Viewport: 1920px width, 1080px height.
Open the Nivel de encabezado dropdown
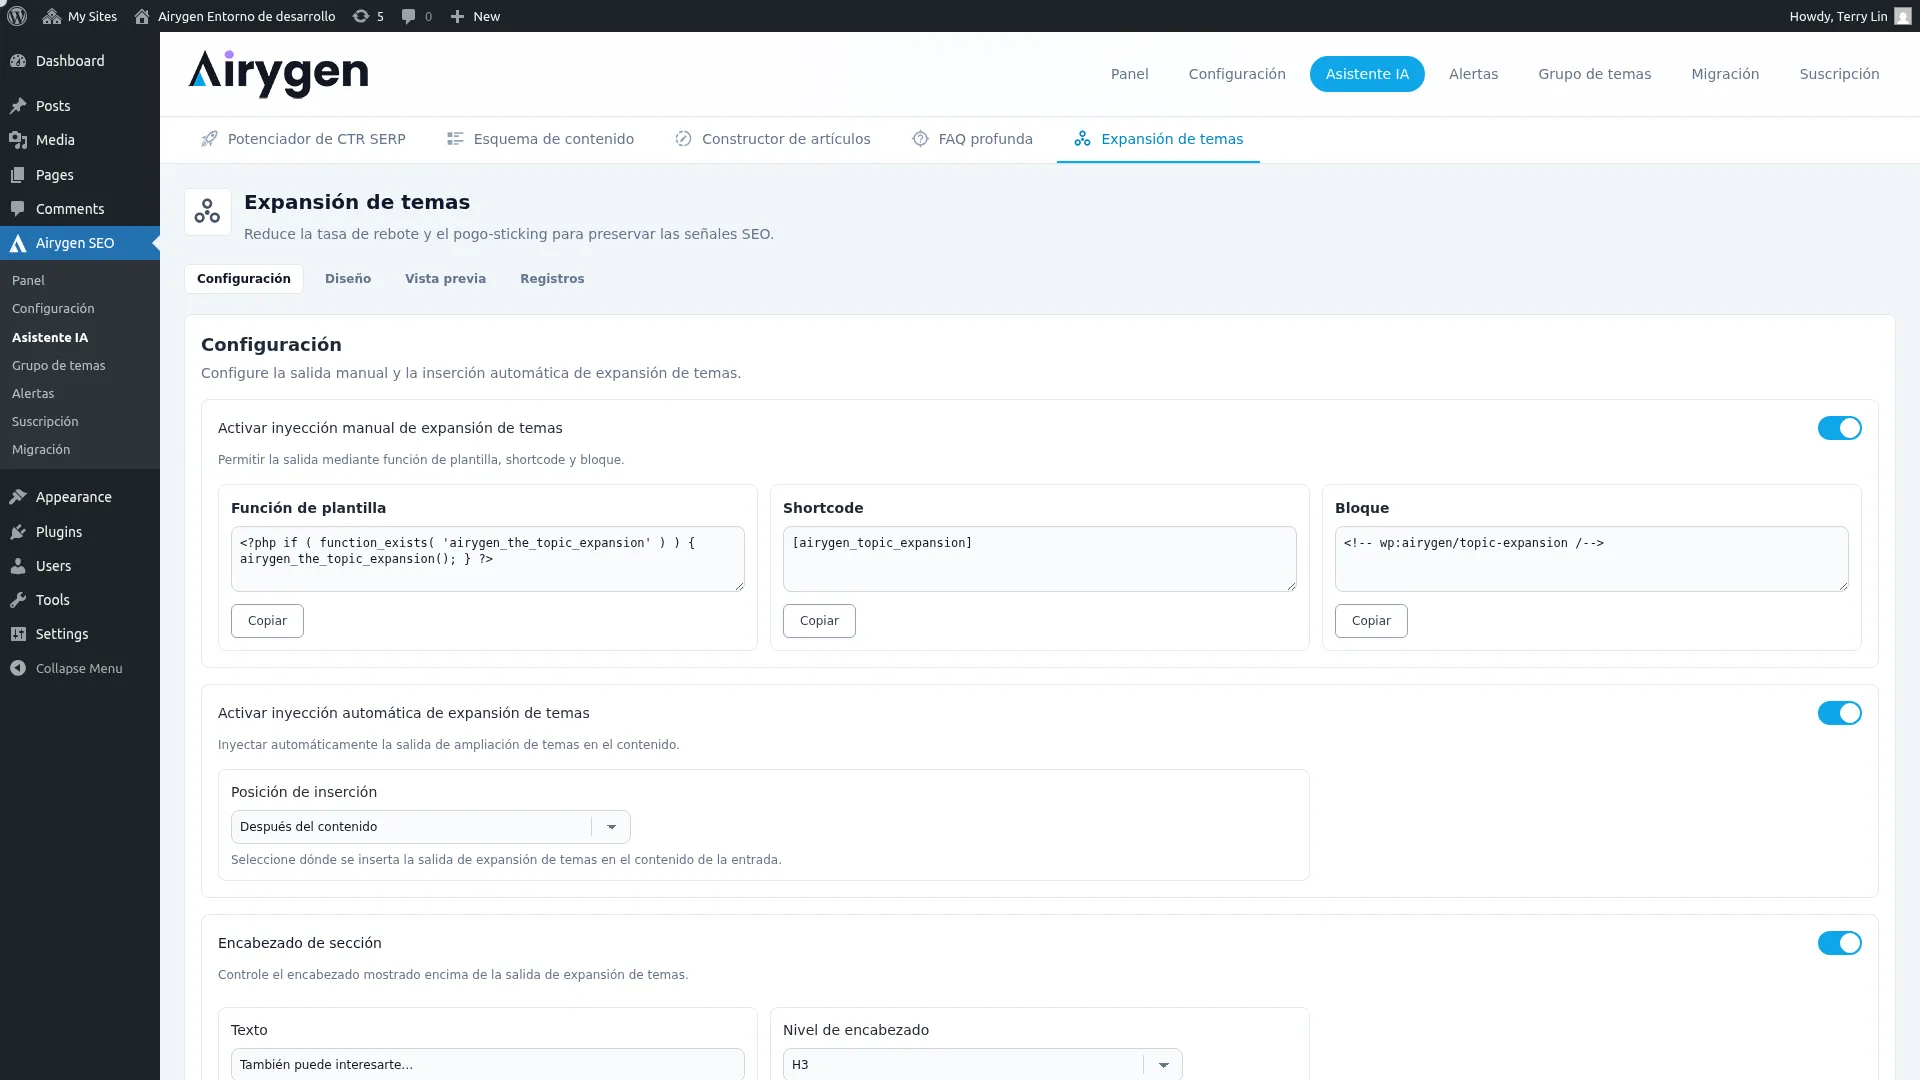coord(982,1064)
